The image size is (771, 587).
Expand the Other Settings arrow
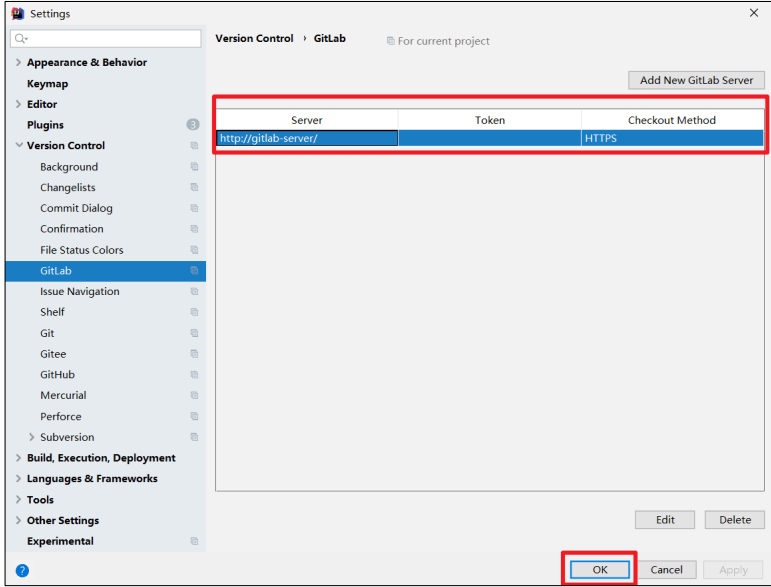(x=19, y=520)
